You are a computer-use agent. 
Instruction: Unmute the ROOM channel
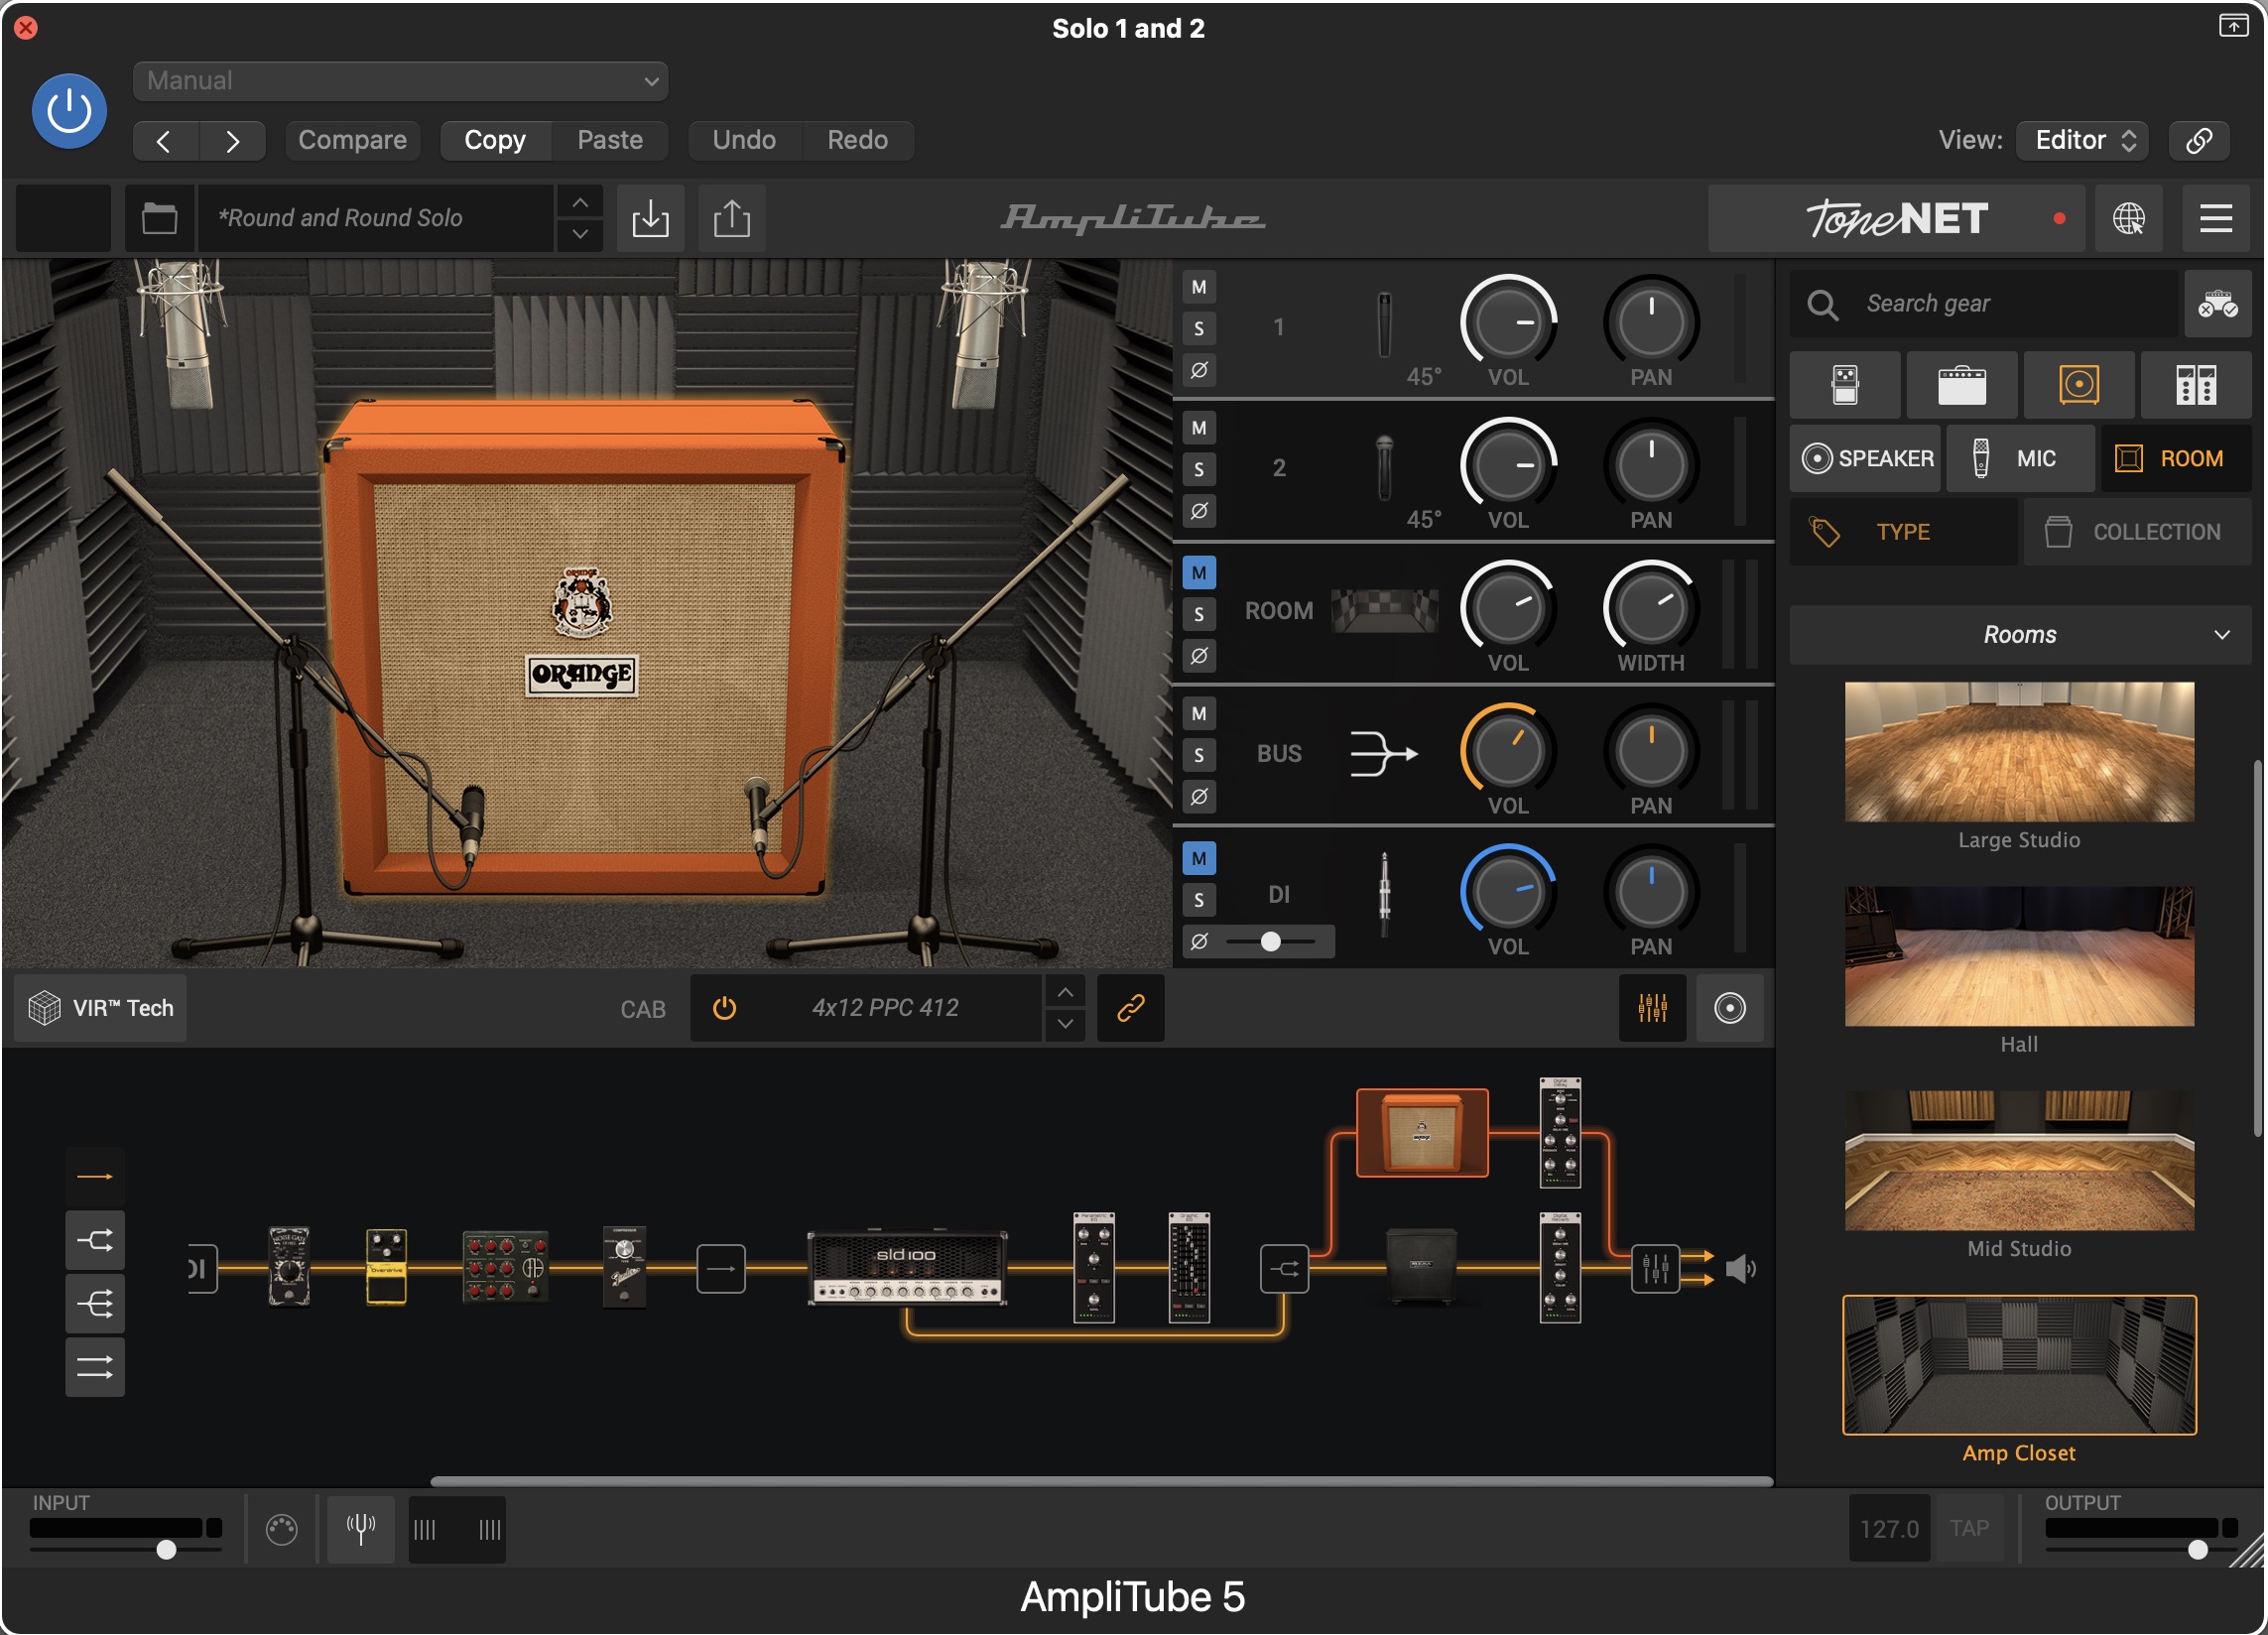1199,573
